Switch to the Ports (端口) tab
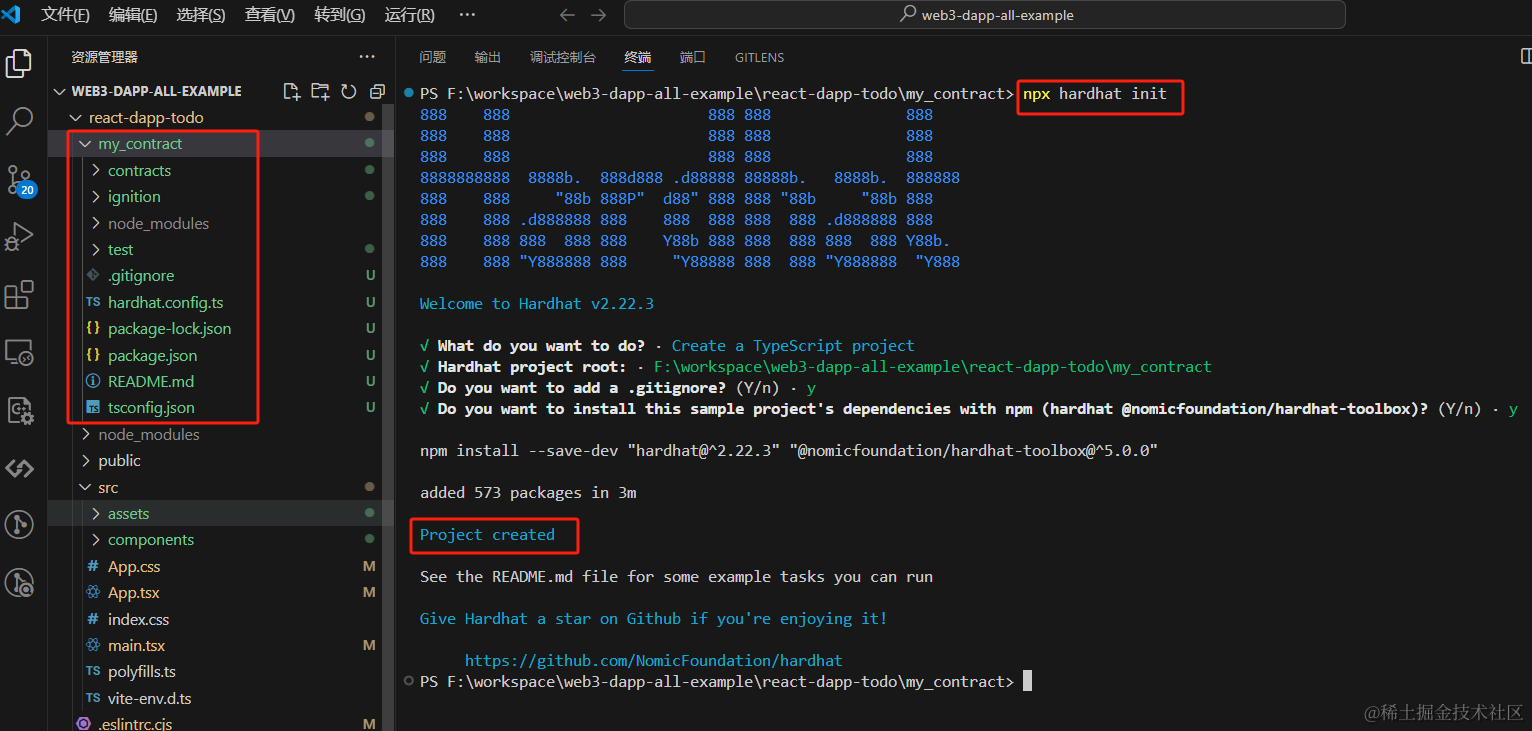The width and height of the screenshot is (1532, 731). (x=693, y=57)
